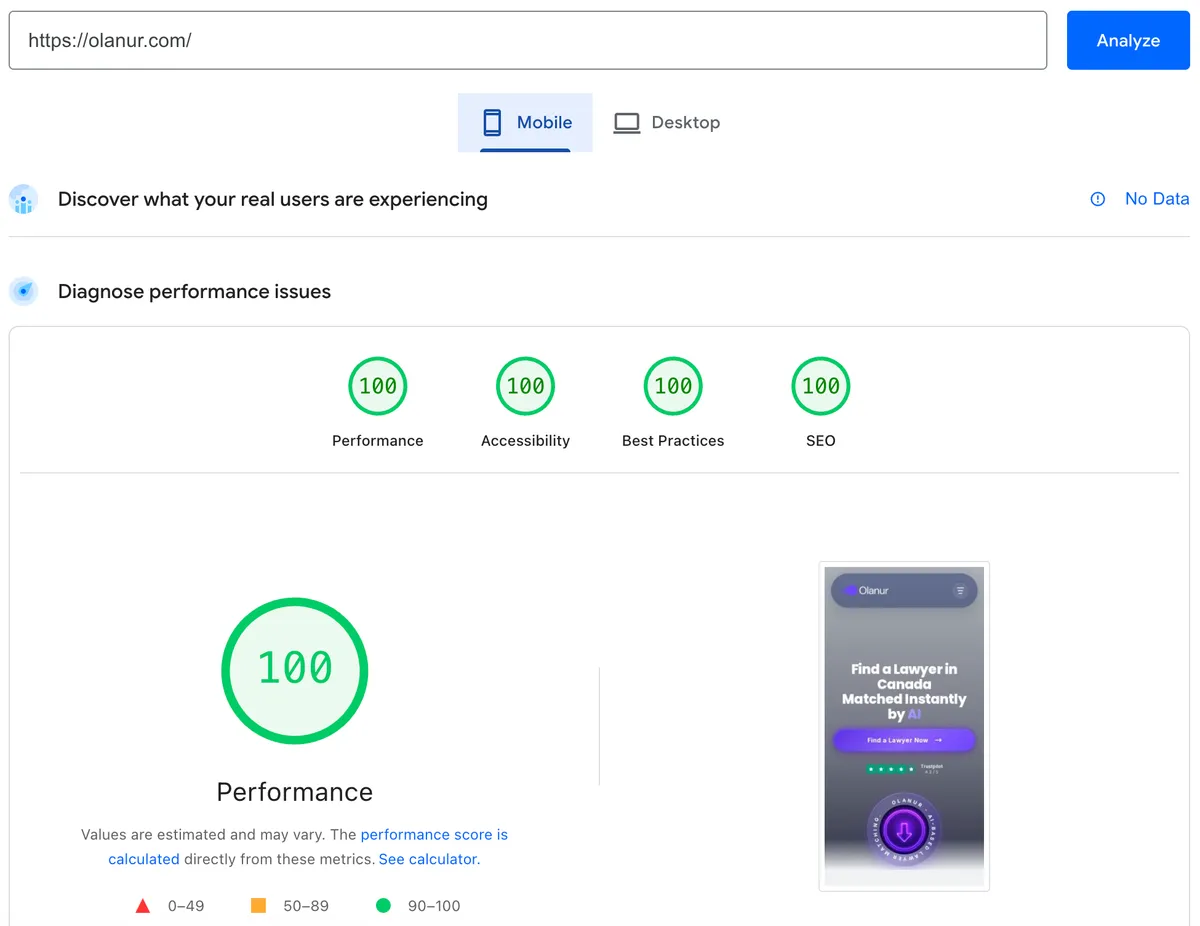Click the large 100 Performance gauge
This screenshot has width=1200, height=926.
295,671
